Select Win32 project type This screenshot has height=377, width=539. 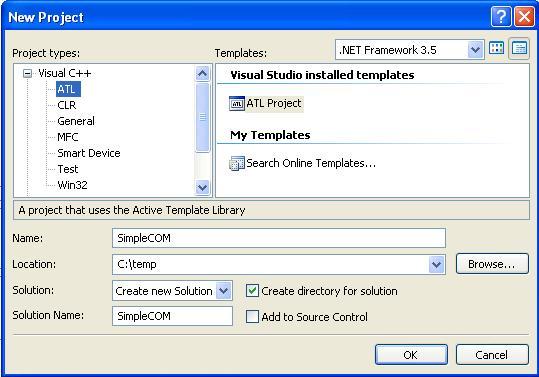pos(72,185)
